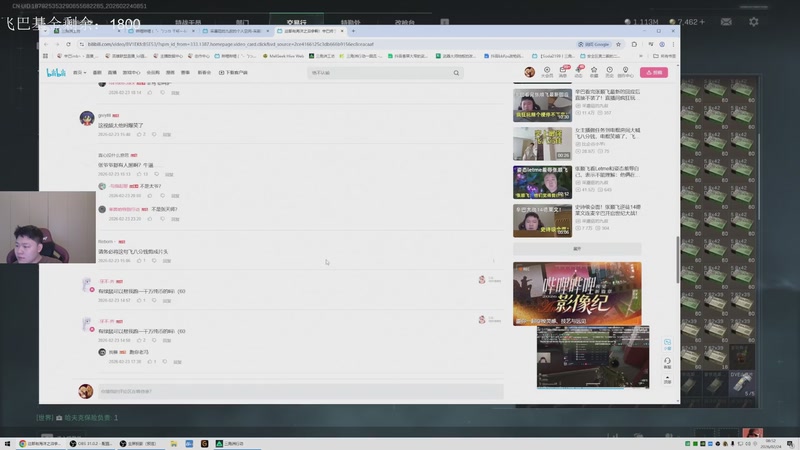Open a new browser tab with plus

pos(353,31)
